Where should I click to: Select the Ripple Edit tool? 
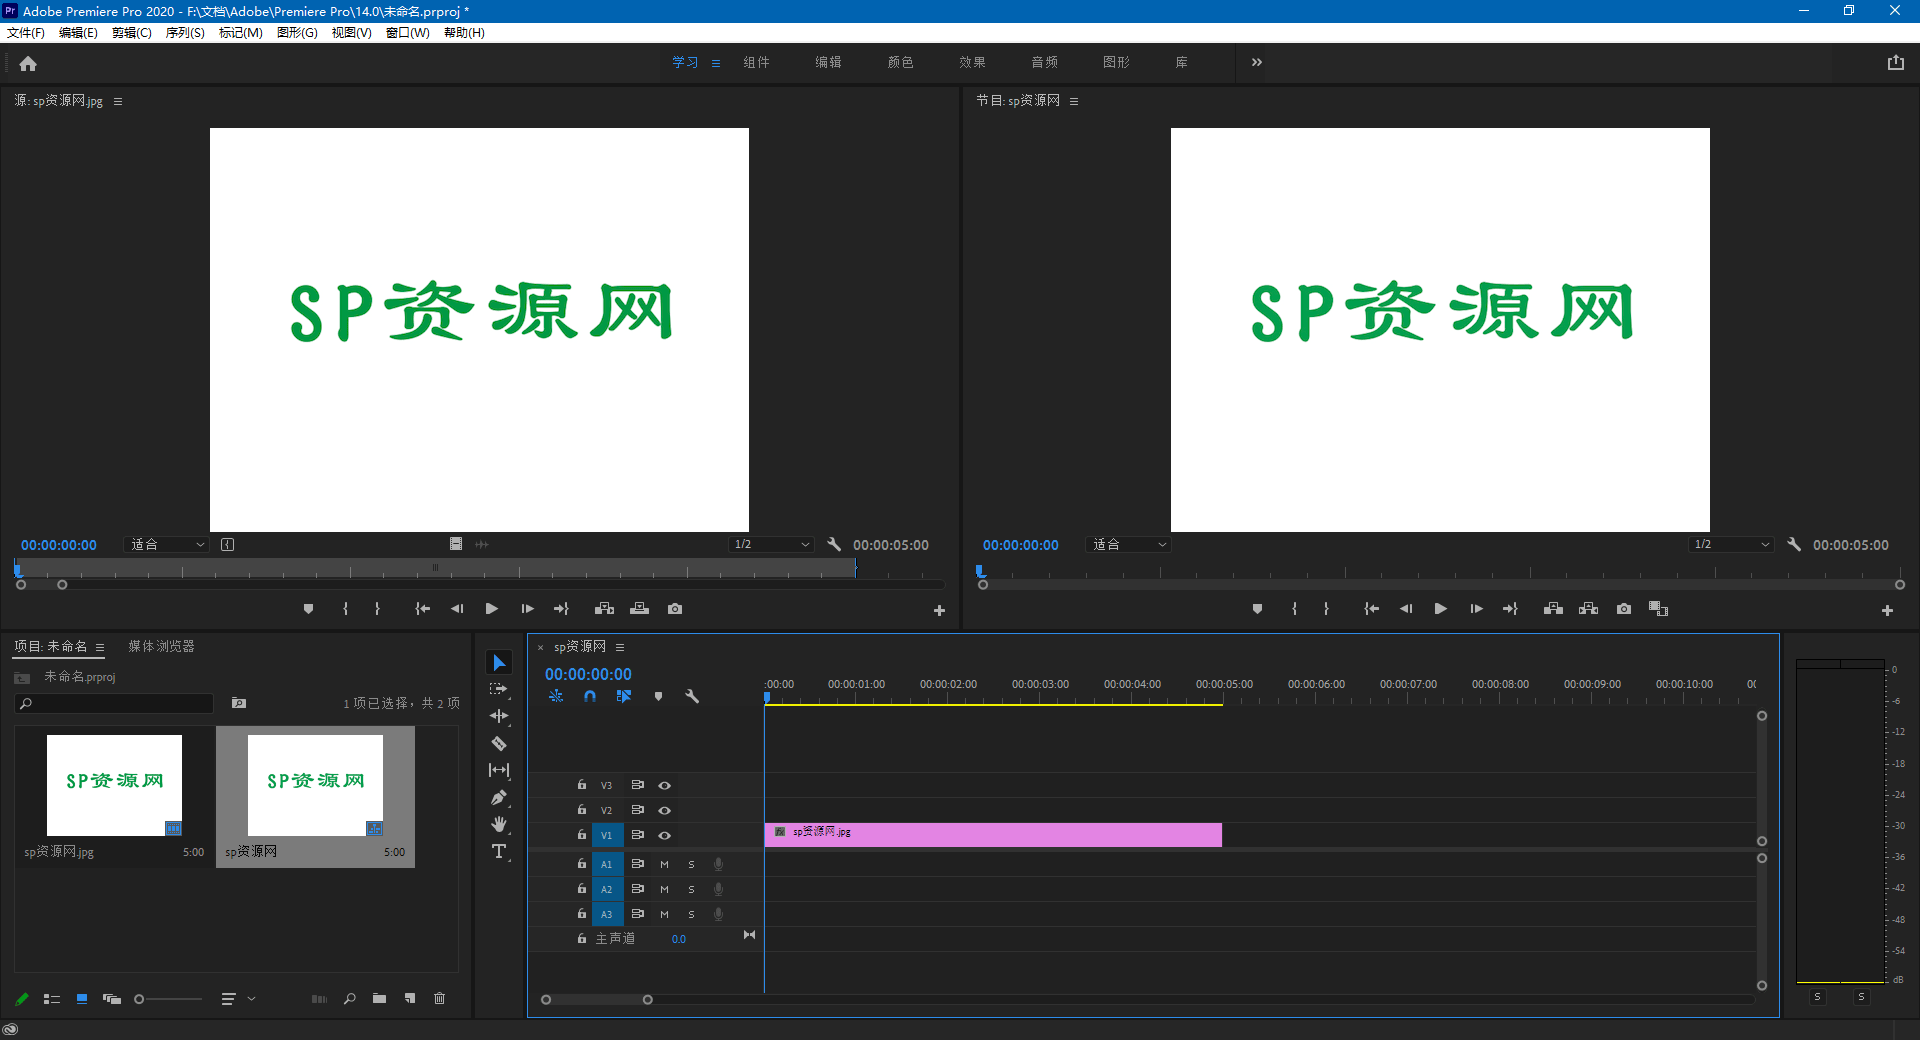point(499,716)
